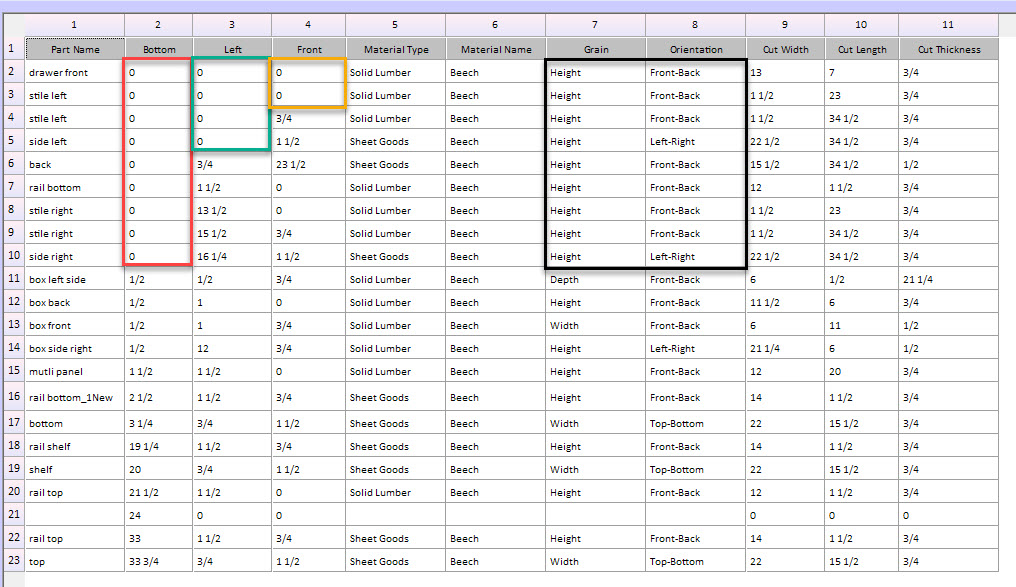
Task: Click the Cut Width column header
Action: point(785,49)
